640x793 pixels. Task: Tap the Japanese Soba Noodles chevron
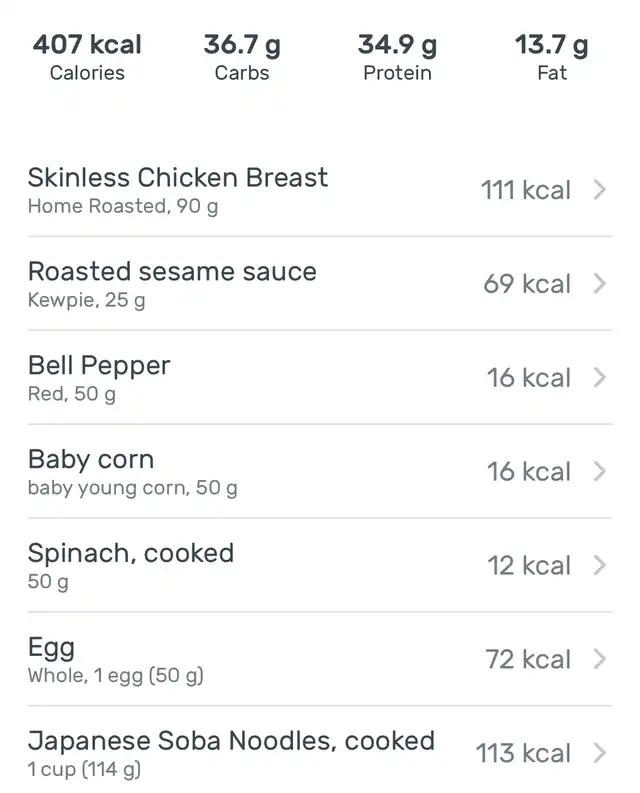click(600, 753)
